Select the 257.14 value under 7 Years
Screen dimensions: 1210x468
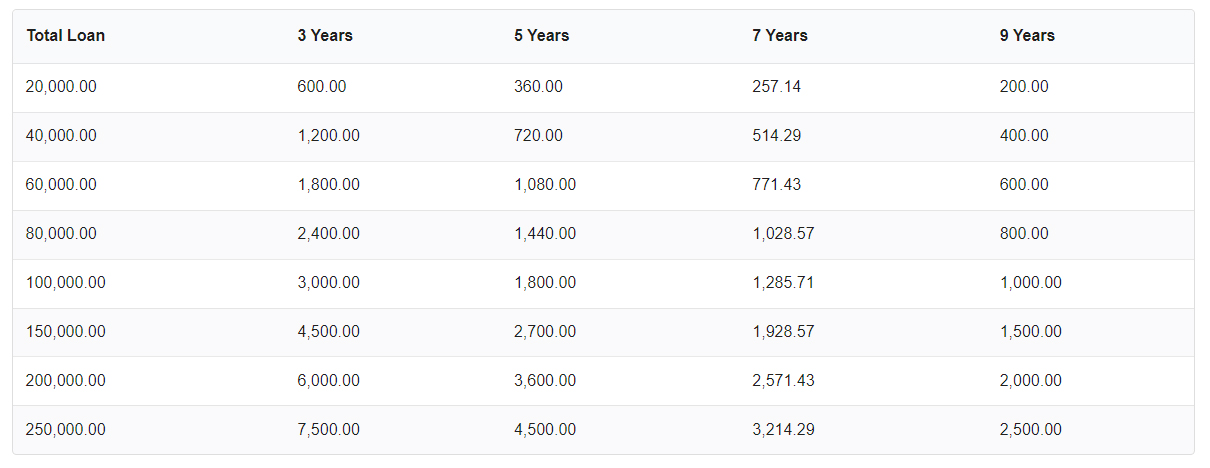(x=777, y=87)
